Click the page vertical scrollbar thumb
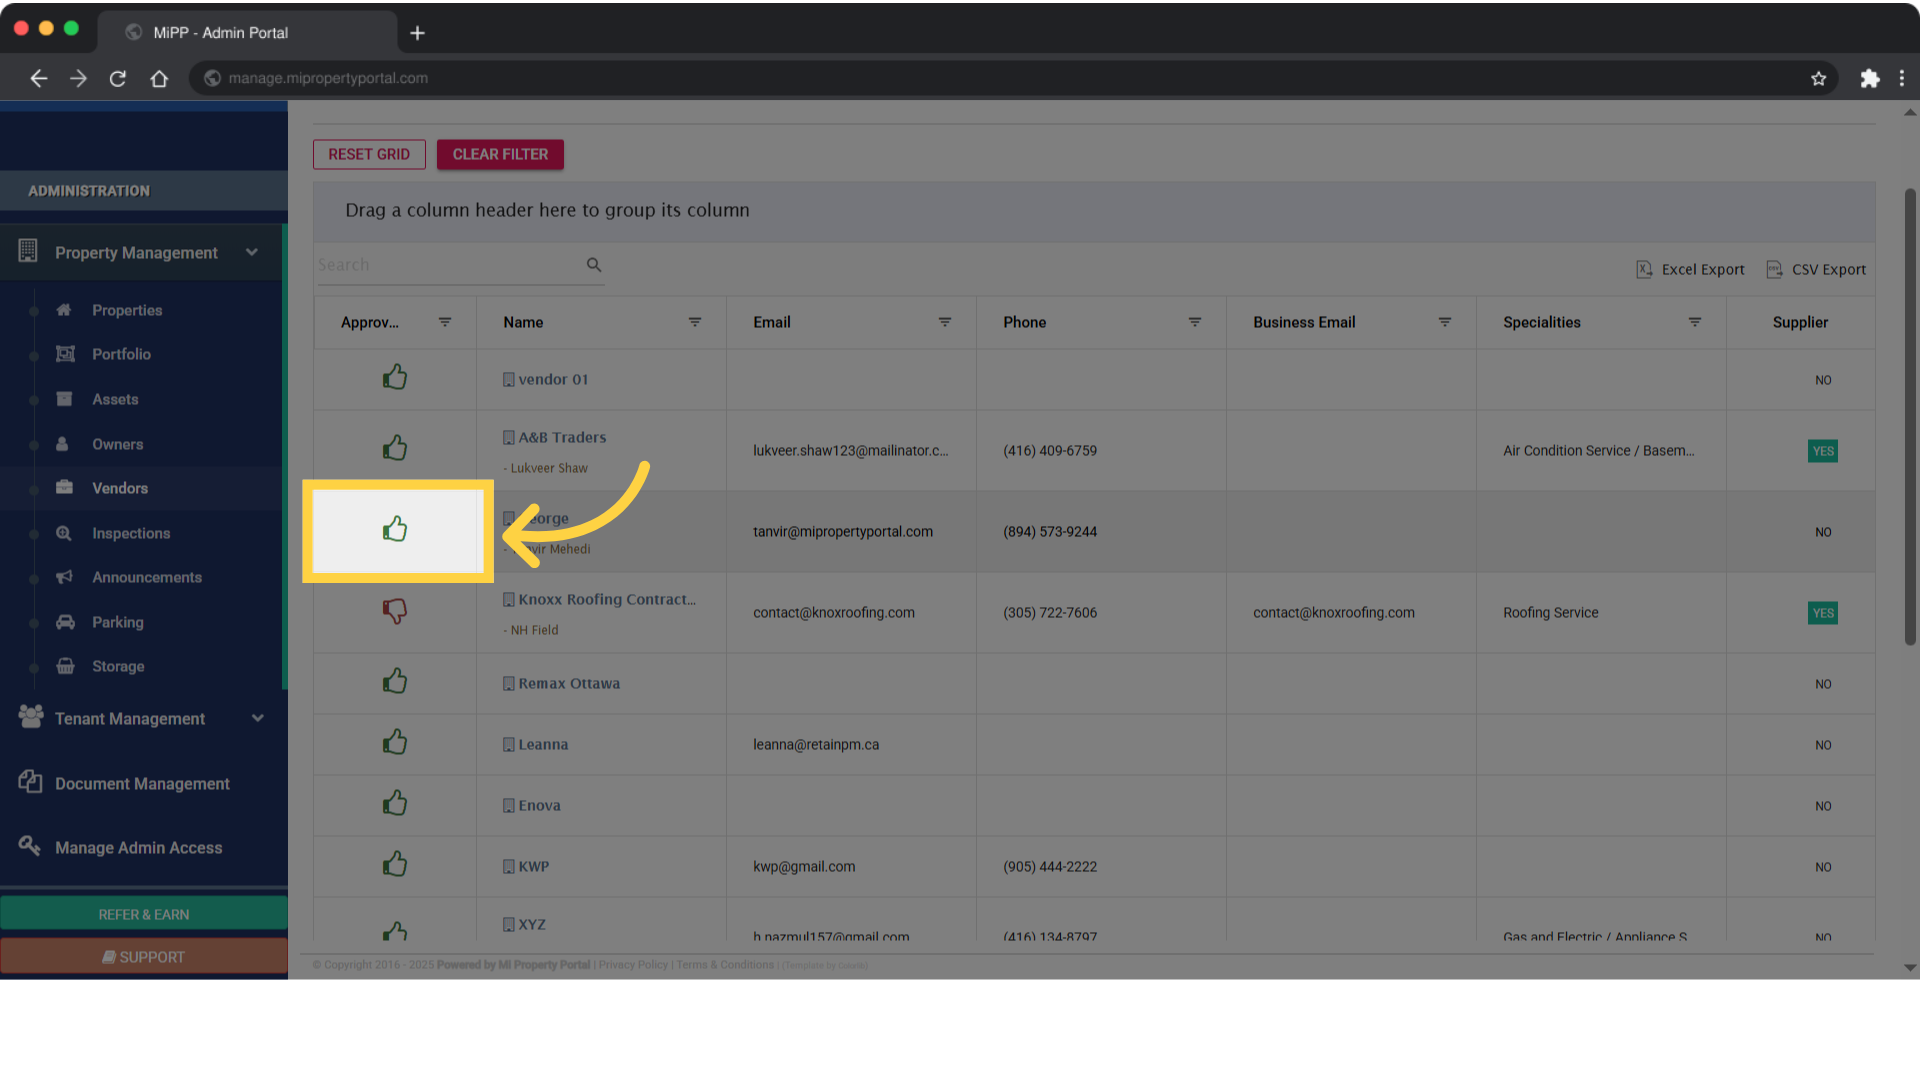The height and width of the screenshot is (1080, 1920). pyautogui.click(x=1910, y=416)
